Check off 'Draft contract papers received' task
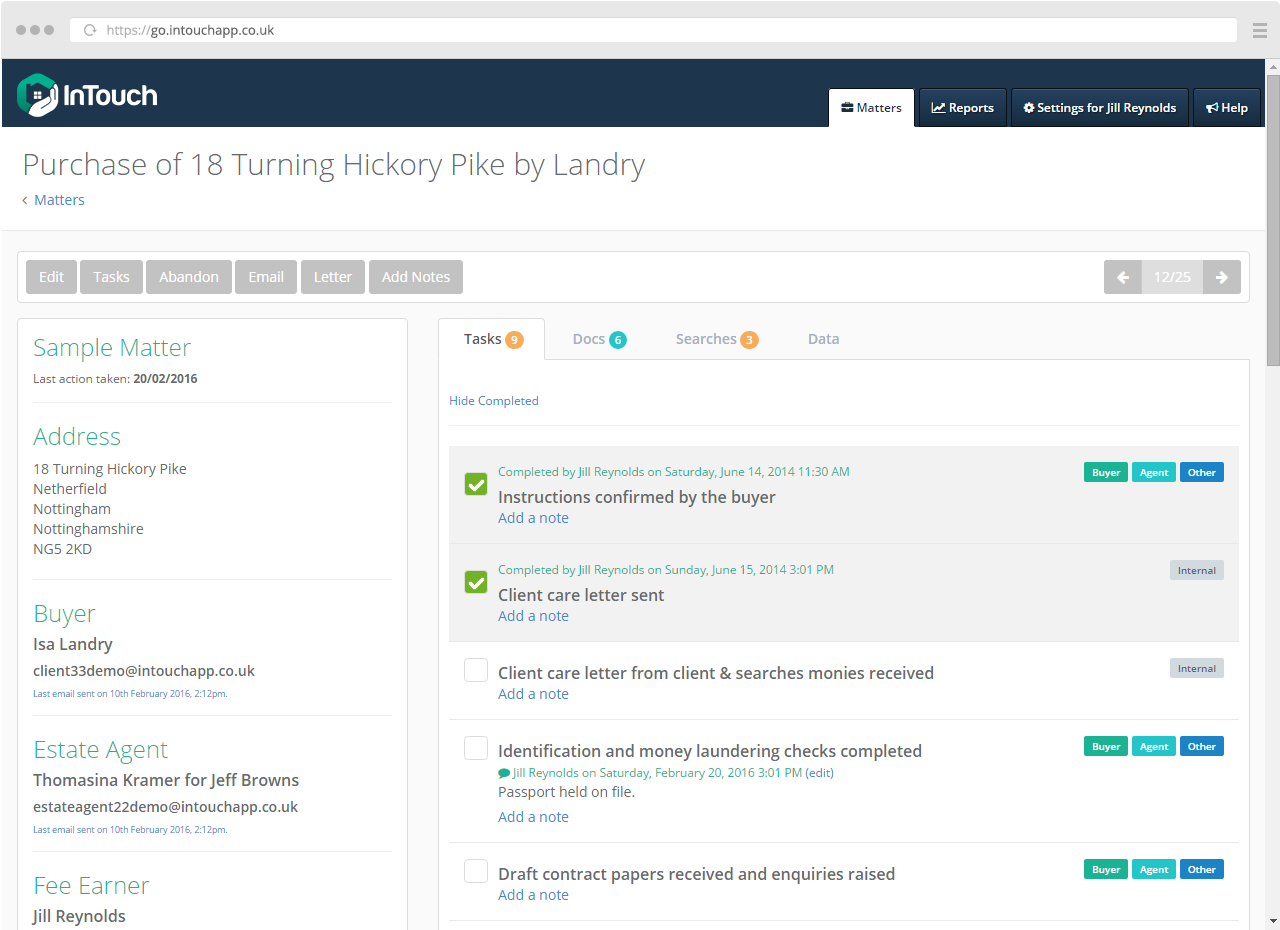The image size is (1280, 930). (x=475, y=870)
